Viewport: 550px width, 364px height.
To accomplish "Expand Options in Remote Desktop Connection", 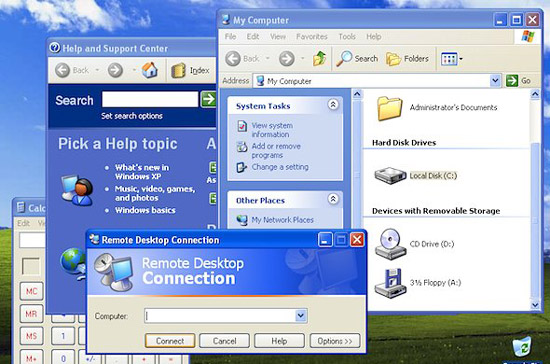I will [x=335, y=341].
